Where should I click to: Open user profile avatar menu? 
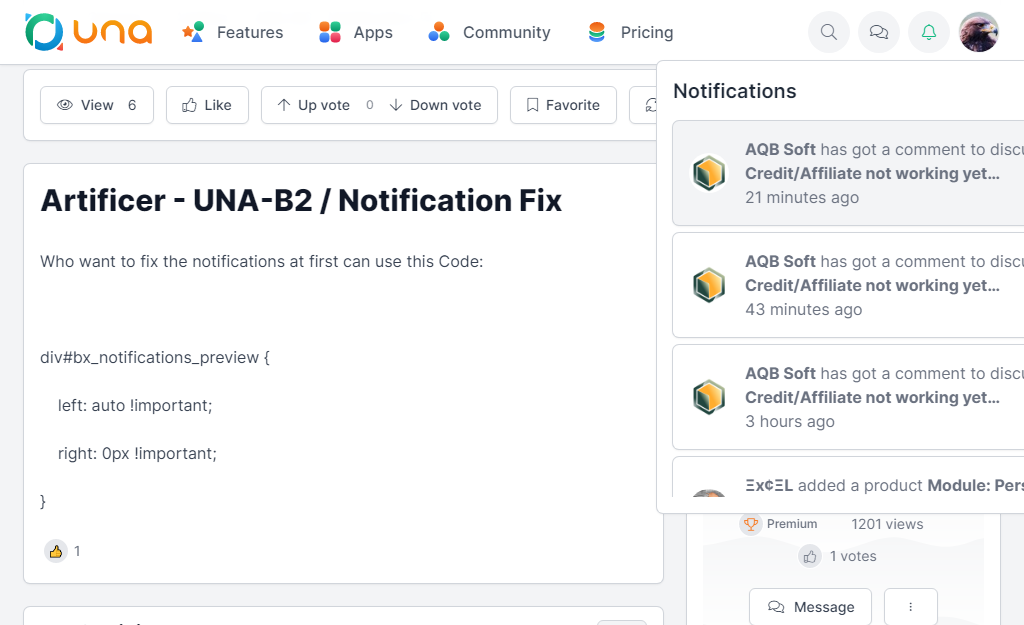pos(978,32)
